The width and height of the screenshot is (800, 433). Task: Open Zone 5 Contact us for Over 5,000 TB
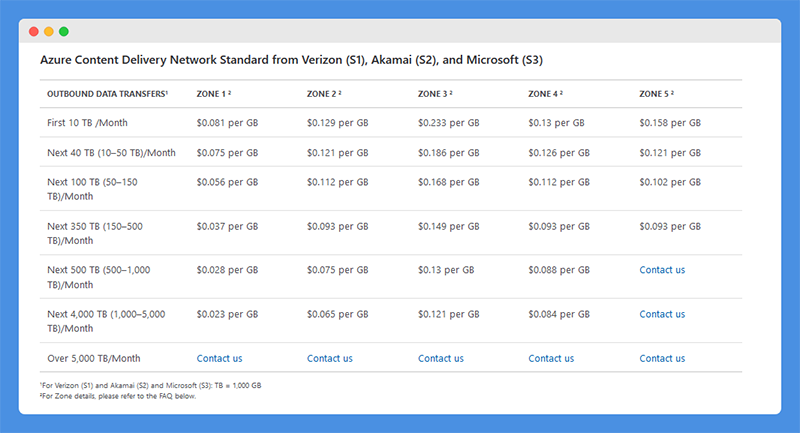[x=662, y=359]
